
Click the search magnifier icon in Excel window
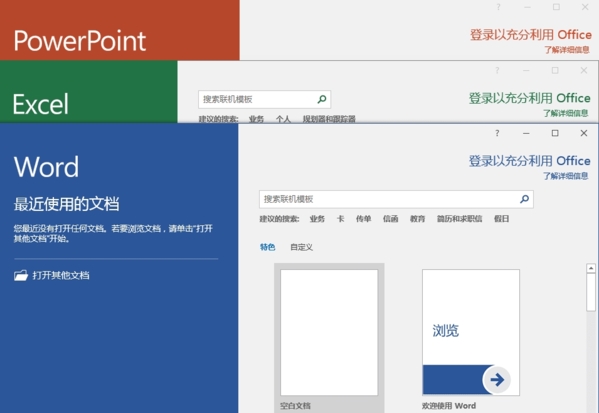coord(322,99)
